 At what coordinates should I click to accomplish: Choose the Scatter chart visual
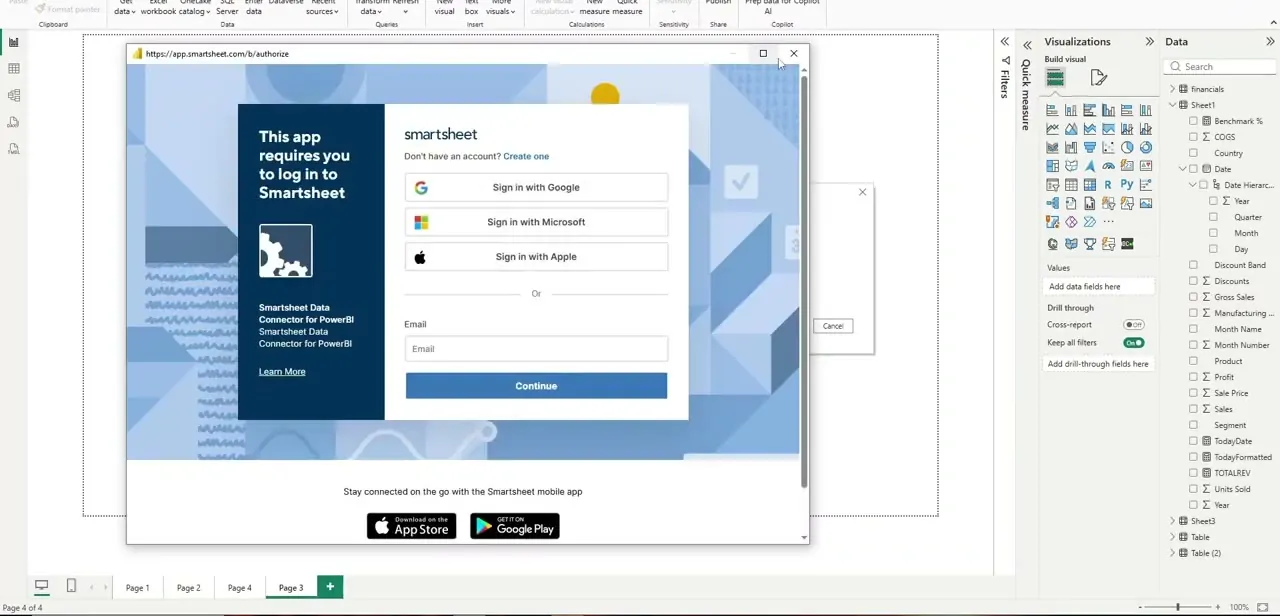click(1108, 147)
